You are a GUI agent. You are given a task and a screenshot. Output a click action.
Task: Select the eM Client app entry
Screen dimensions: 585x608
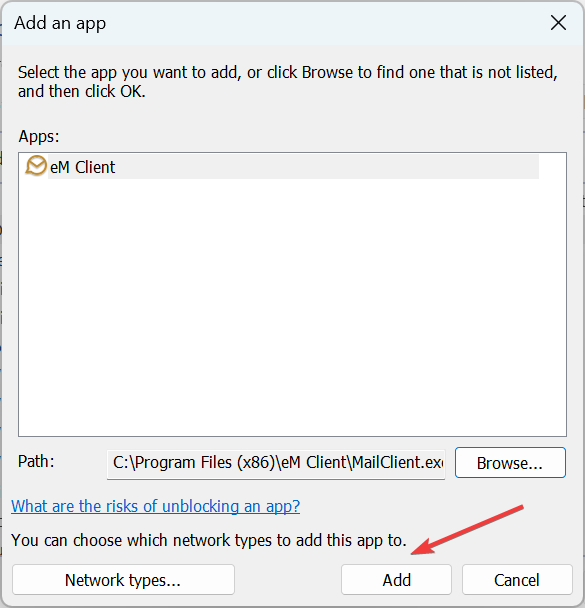(282, 167)
